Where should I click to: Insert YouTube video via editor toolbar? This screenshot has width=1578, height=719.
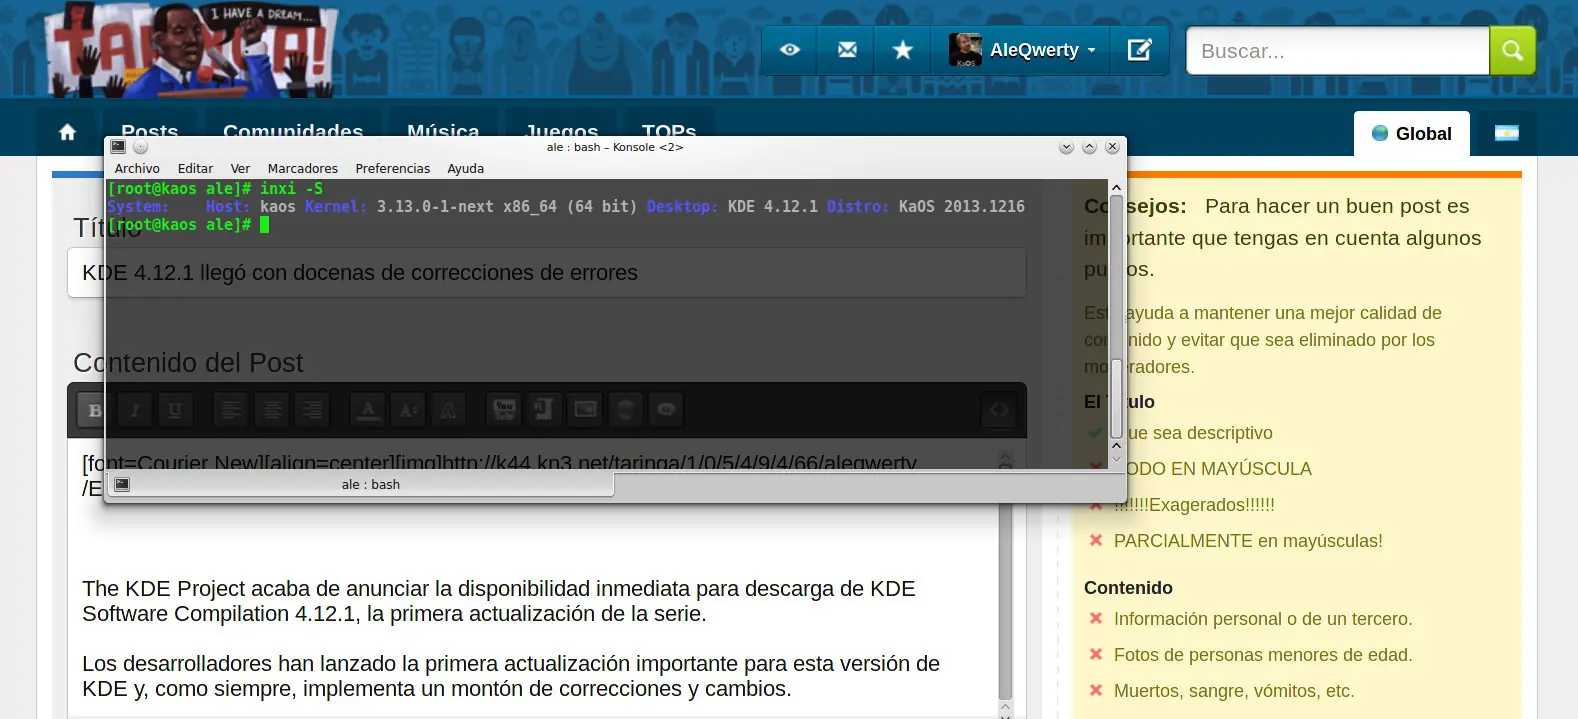point(504,410)
